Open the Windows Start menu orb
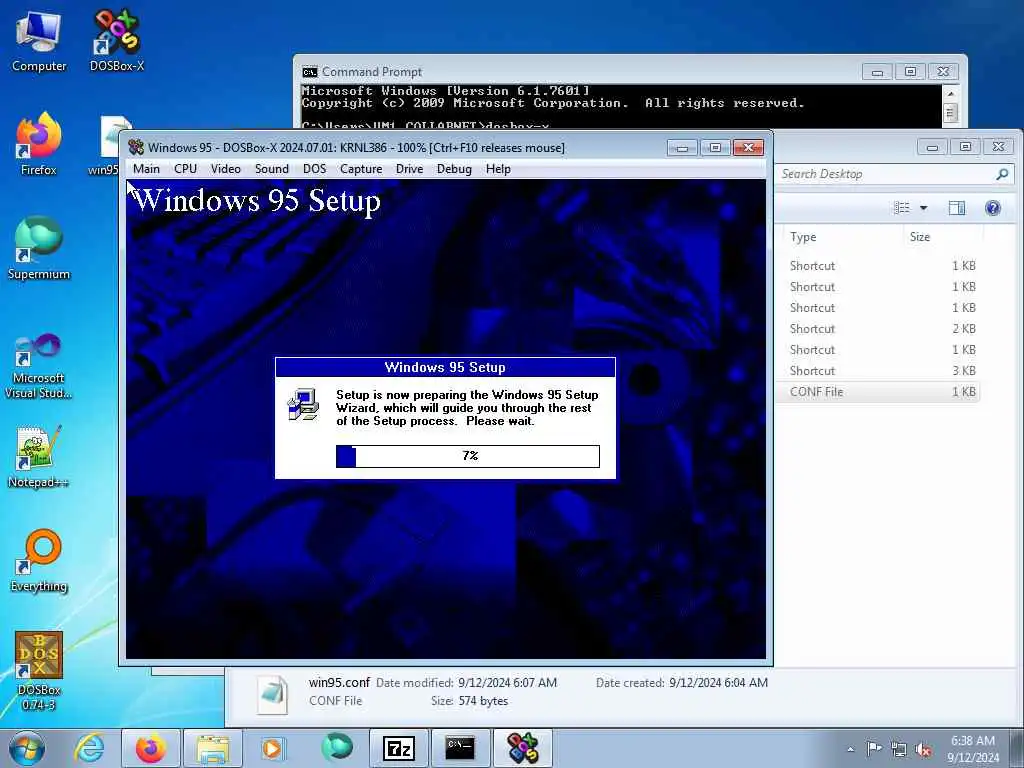The image size is (1024, 768). click(27, 748)
